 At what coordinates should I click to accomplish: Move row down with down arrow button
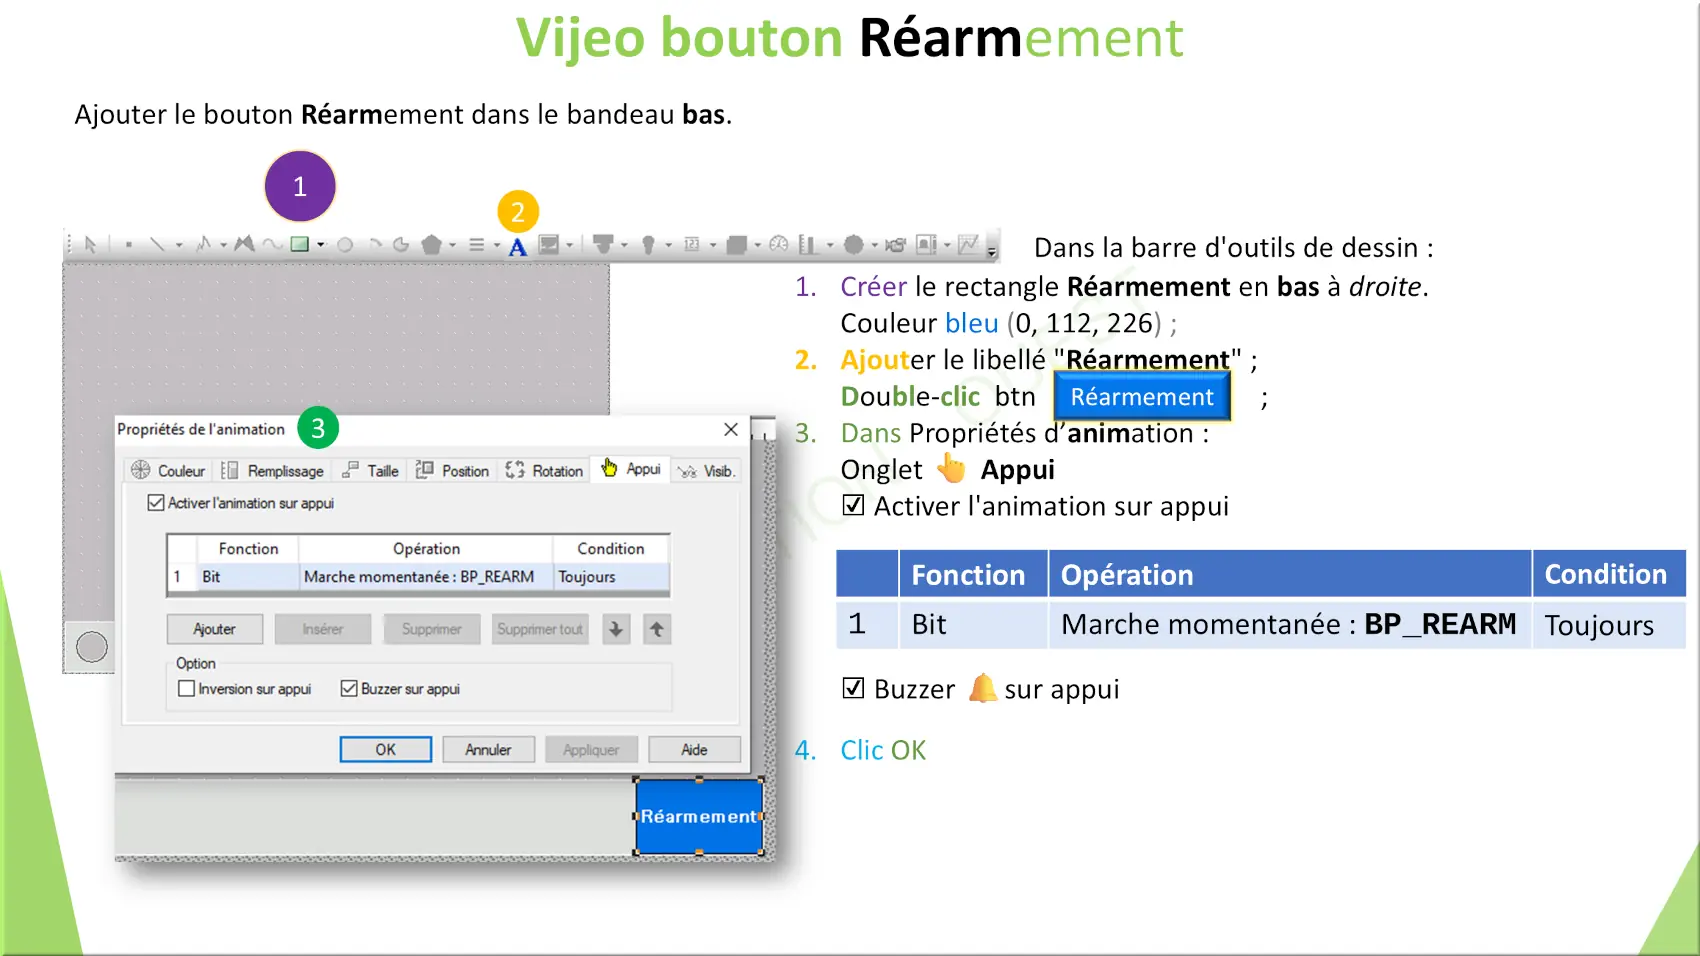coord(616,629)
